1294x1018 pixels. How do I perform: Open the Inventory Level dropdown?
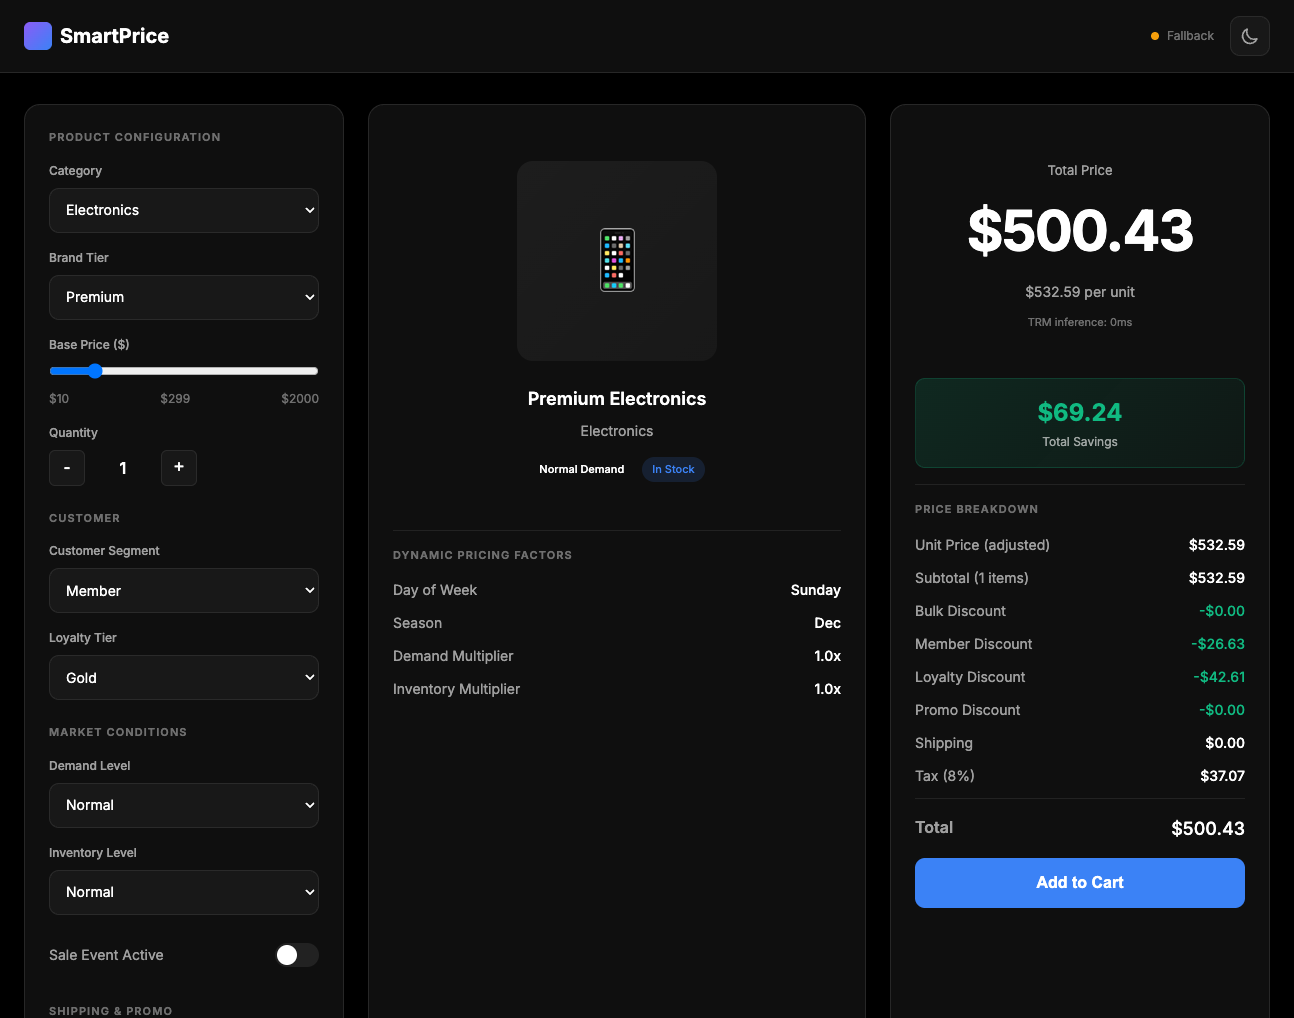click(x=184, y=892)
